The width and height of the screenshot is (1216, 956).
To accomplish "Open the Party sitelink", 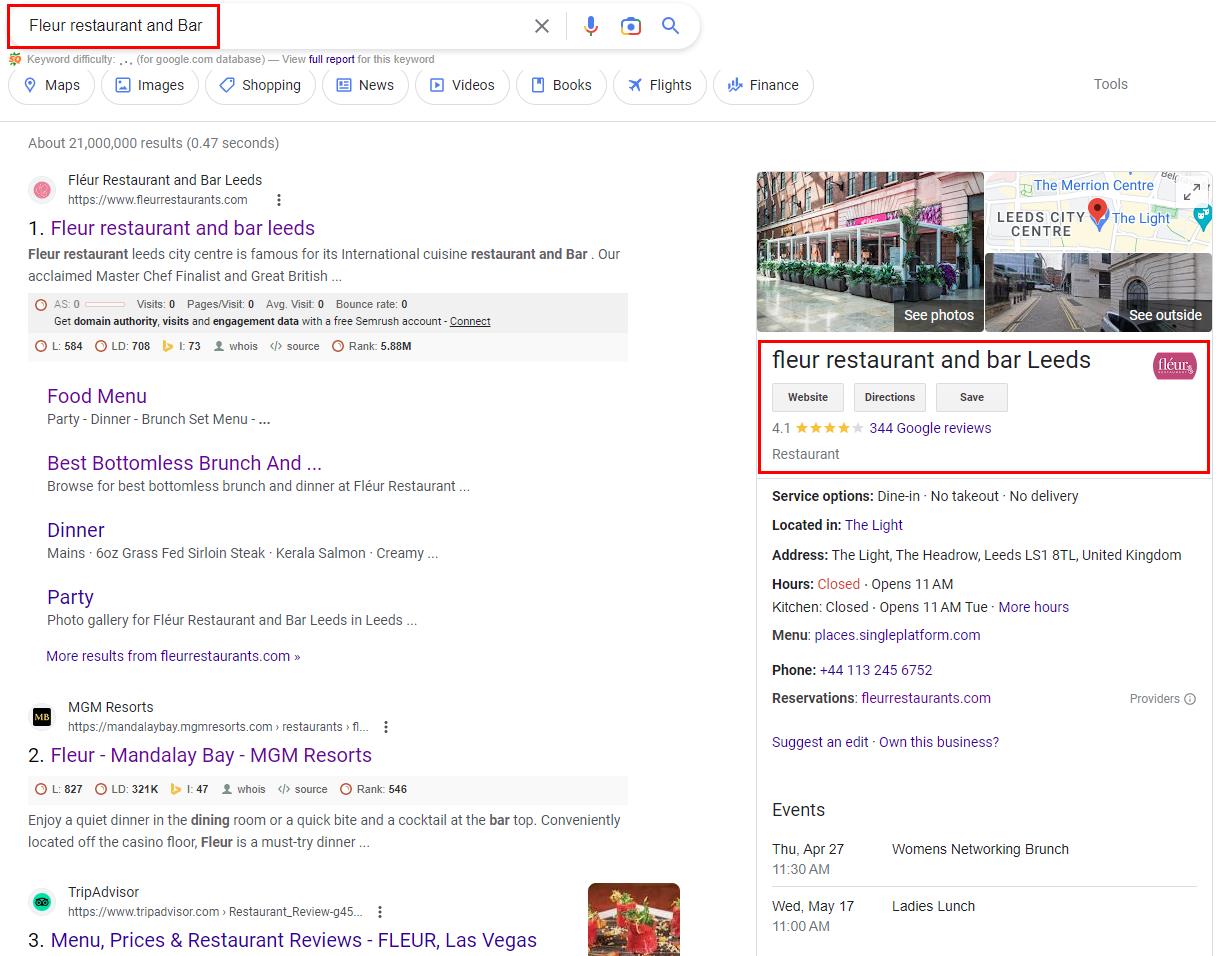I will [70, 597].
